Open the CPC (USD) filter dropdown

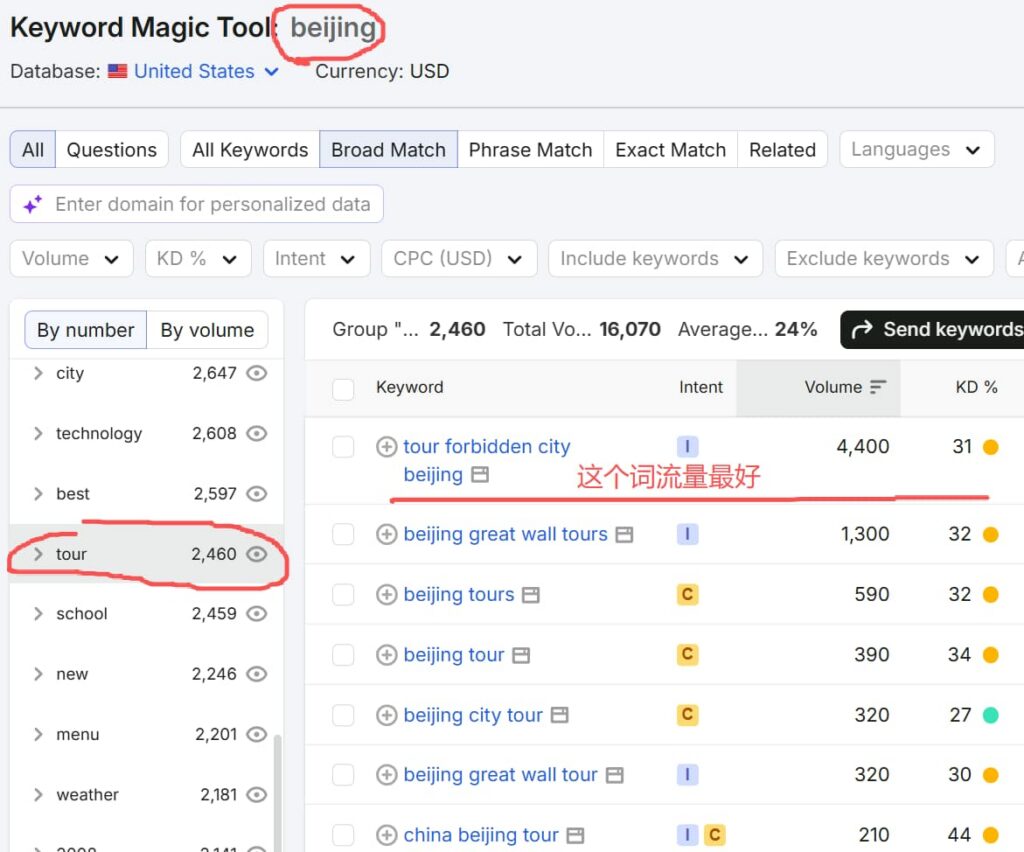click(x=459, y=259)
